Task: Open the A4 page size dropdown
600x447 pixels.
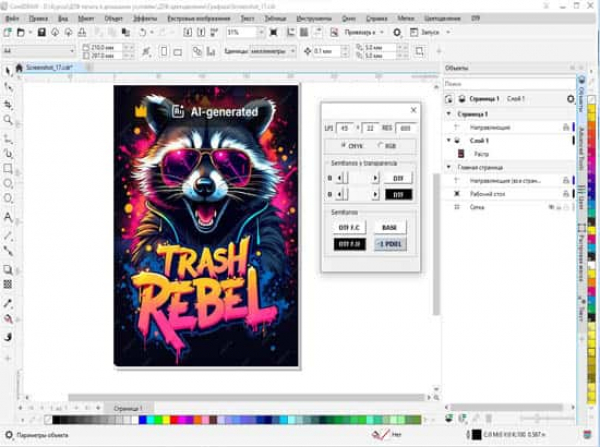Action: click(x=72, y=51)
